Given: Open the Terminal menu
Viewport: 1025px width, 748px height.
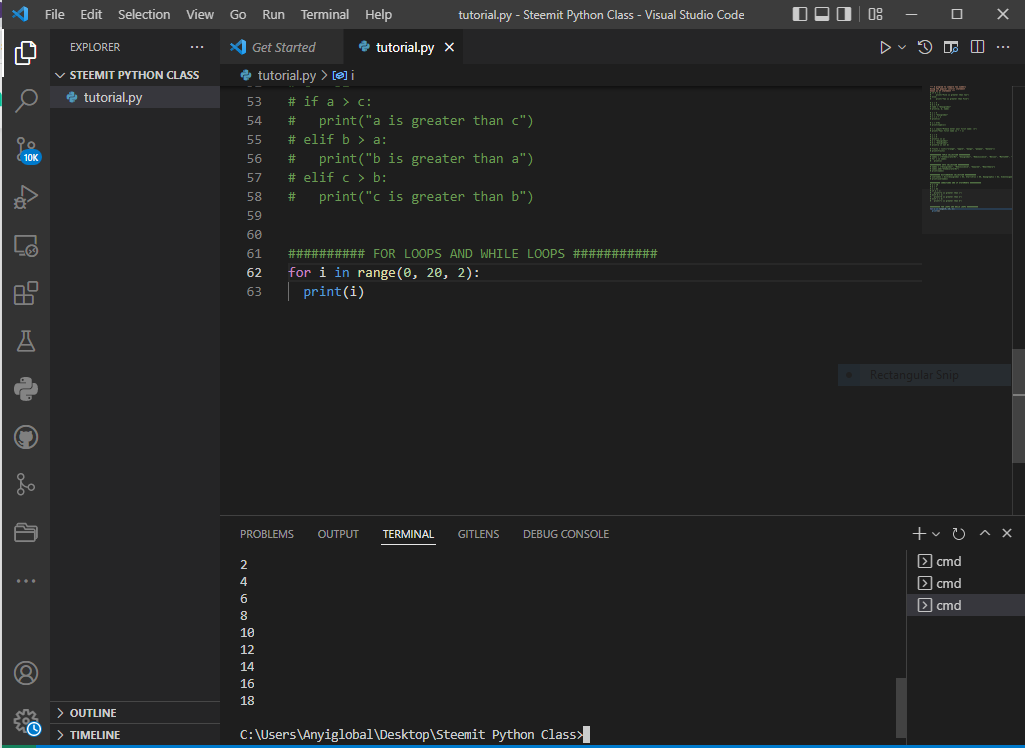Looking at the screenshot, I should point(325,15).
